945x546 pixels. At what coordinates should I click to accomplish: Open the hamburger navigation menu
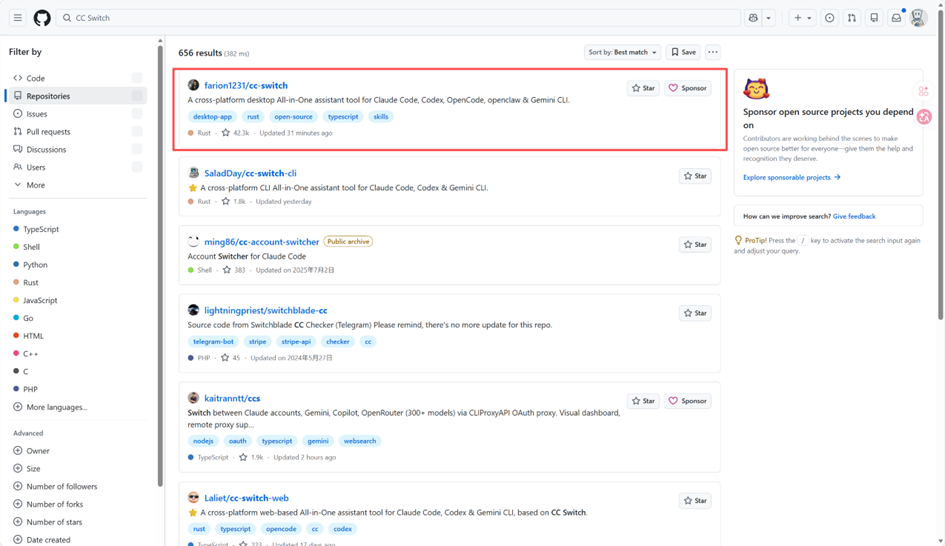[17, 18]
